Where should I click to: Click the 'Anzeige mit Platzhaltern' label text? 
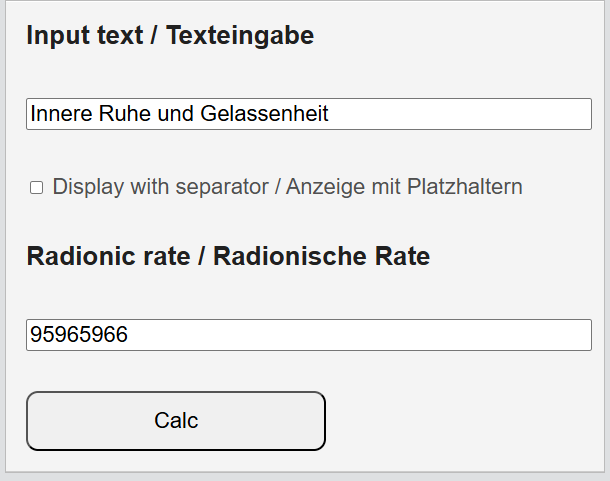point(404,187)
